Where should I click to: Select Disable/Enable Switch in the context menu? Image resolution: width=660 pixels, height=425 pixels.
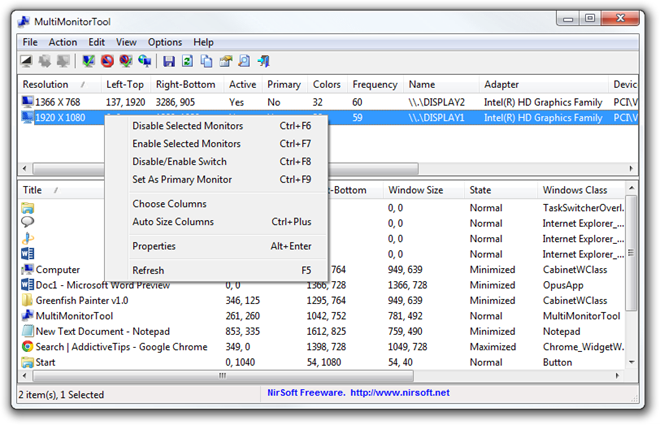click(216, 162)
